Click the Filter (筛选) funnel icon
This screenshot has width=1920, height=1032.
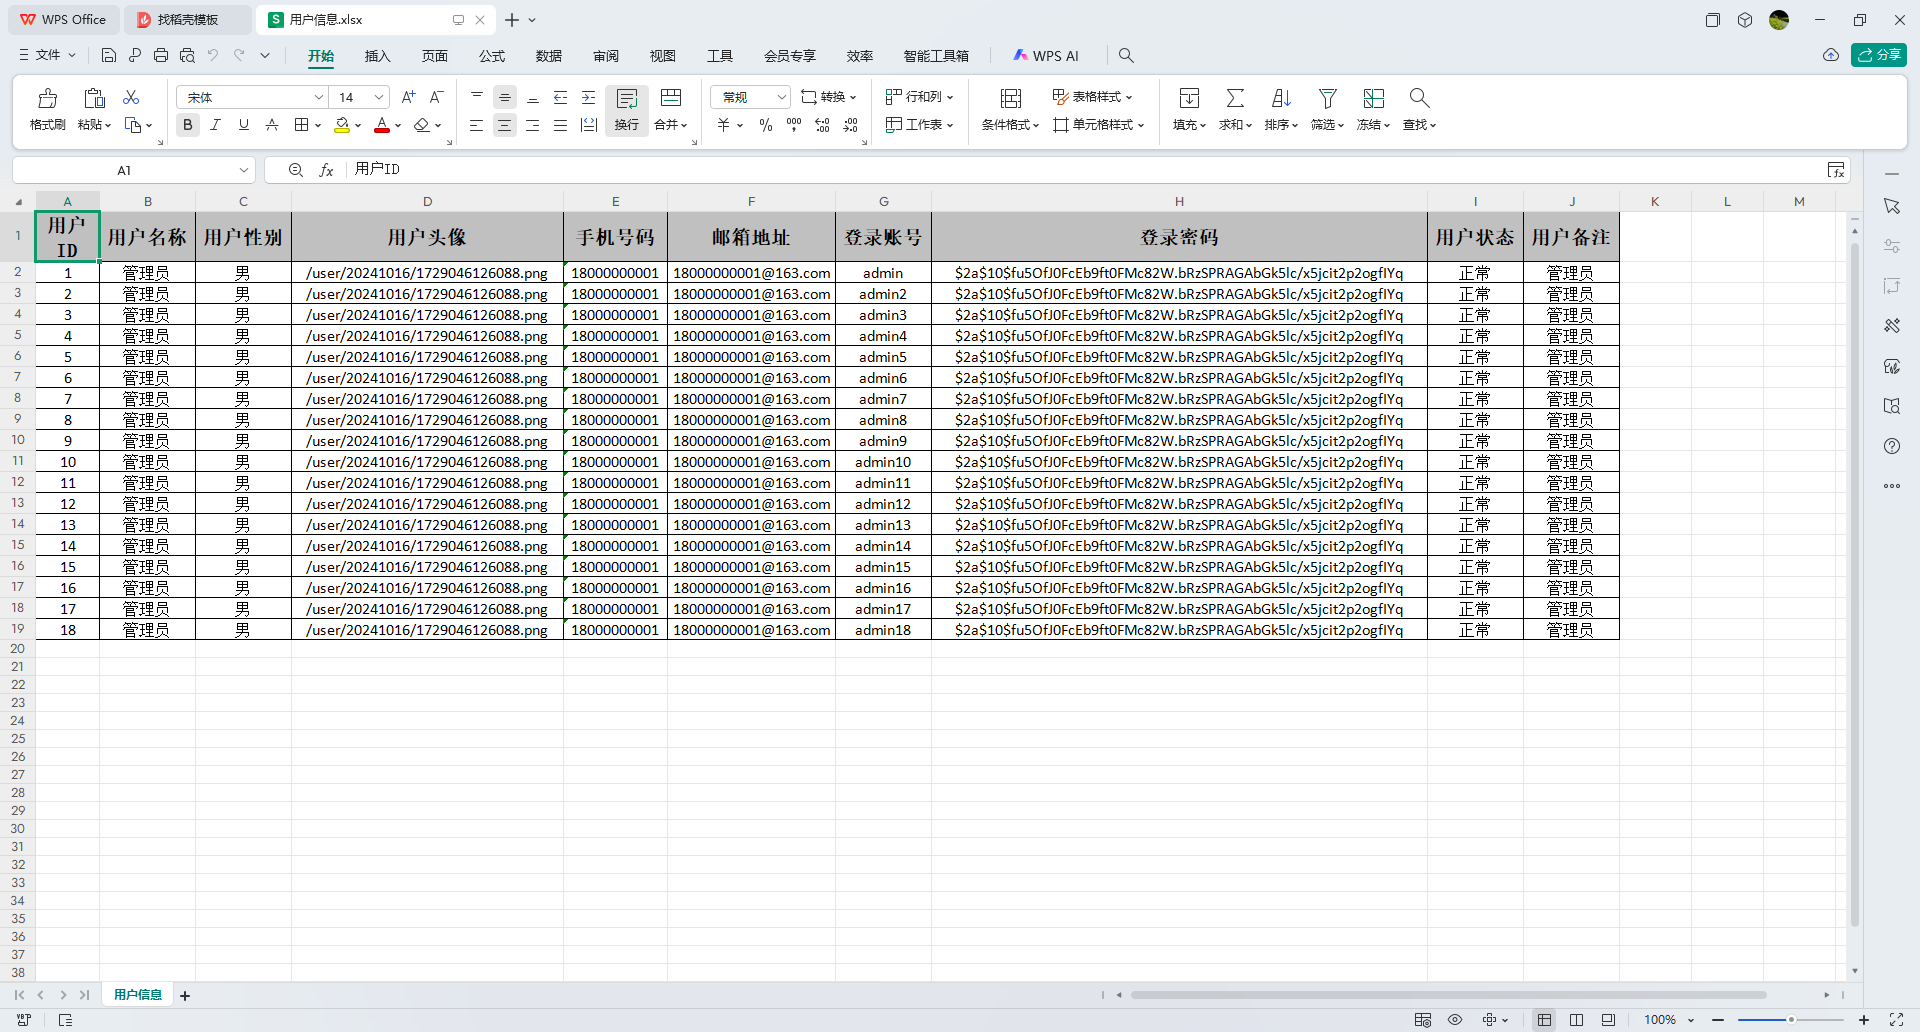click(x=1327, y=98)
